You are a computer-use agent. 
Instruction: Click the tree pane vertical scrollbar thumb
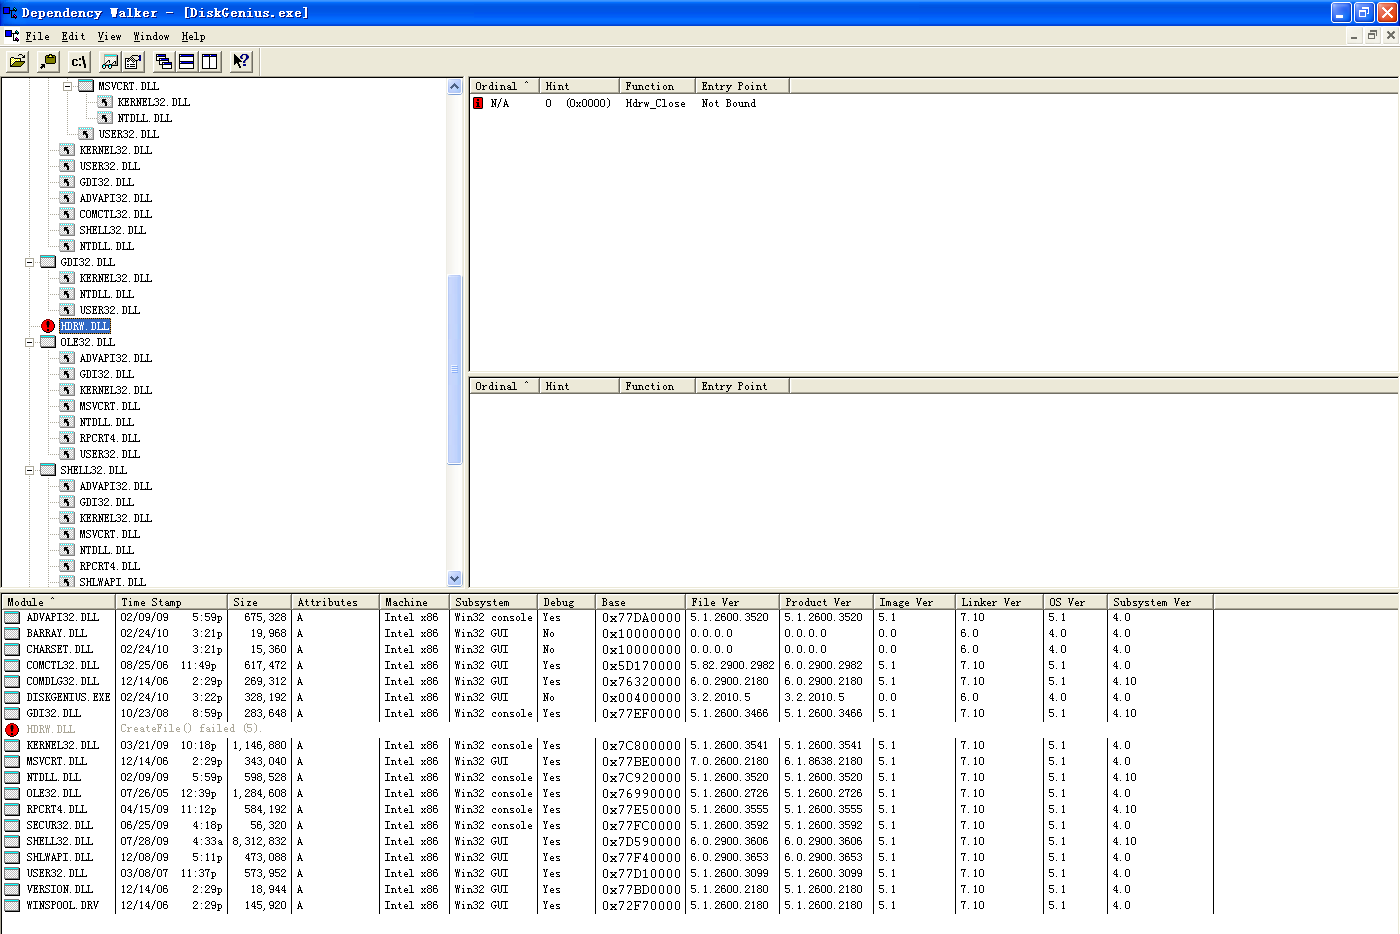click(x=455, y=369)
